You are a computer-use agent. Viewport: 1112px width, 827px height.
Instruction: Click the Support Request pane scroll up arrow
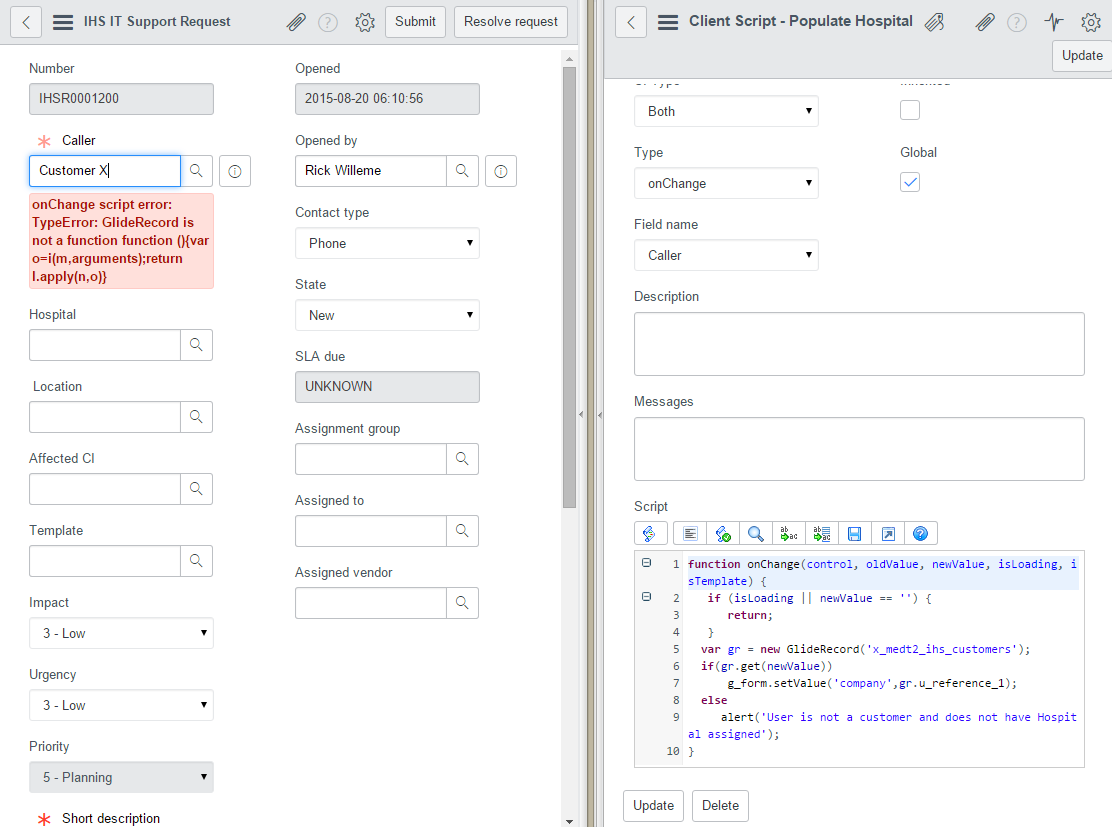[x=569, y=59]
